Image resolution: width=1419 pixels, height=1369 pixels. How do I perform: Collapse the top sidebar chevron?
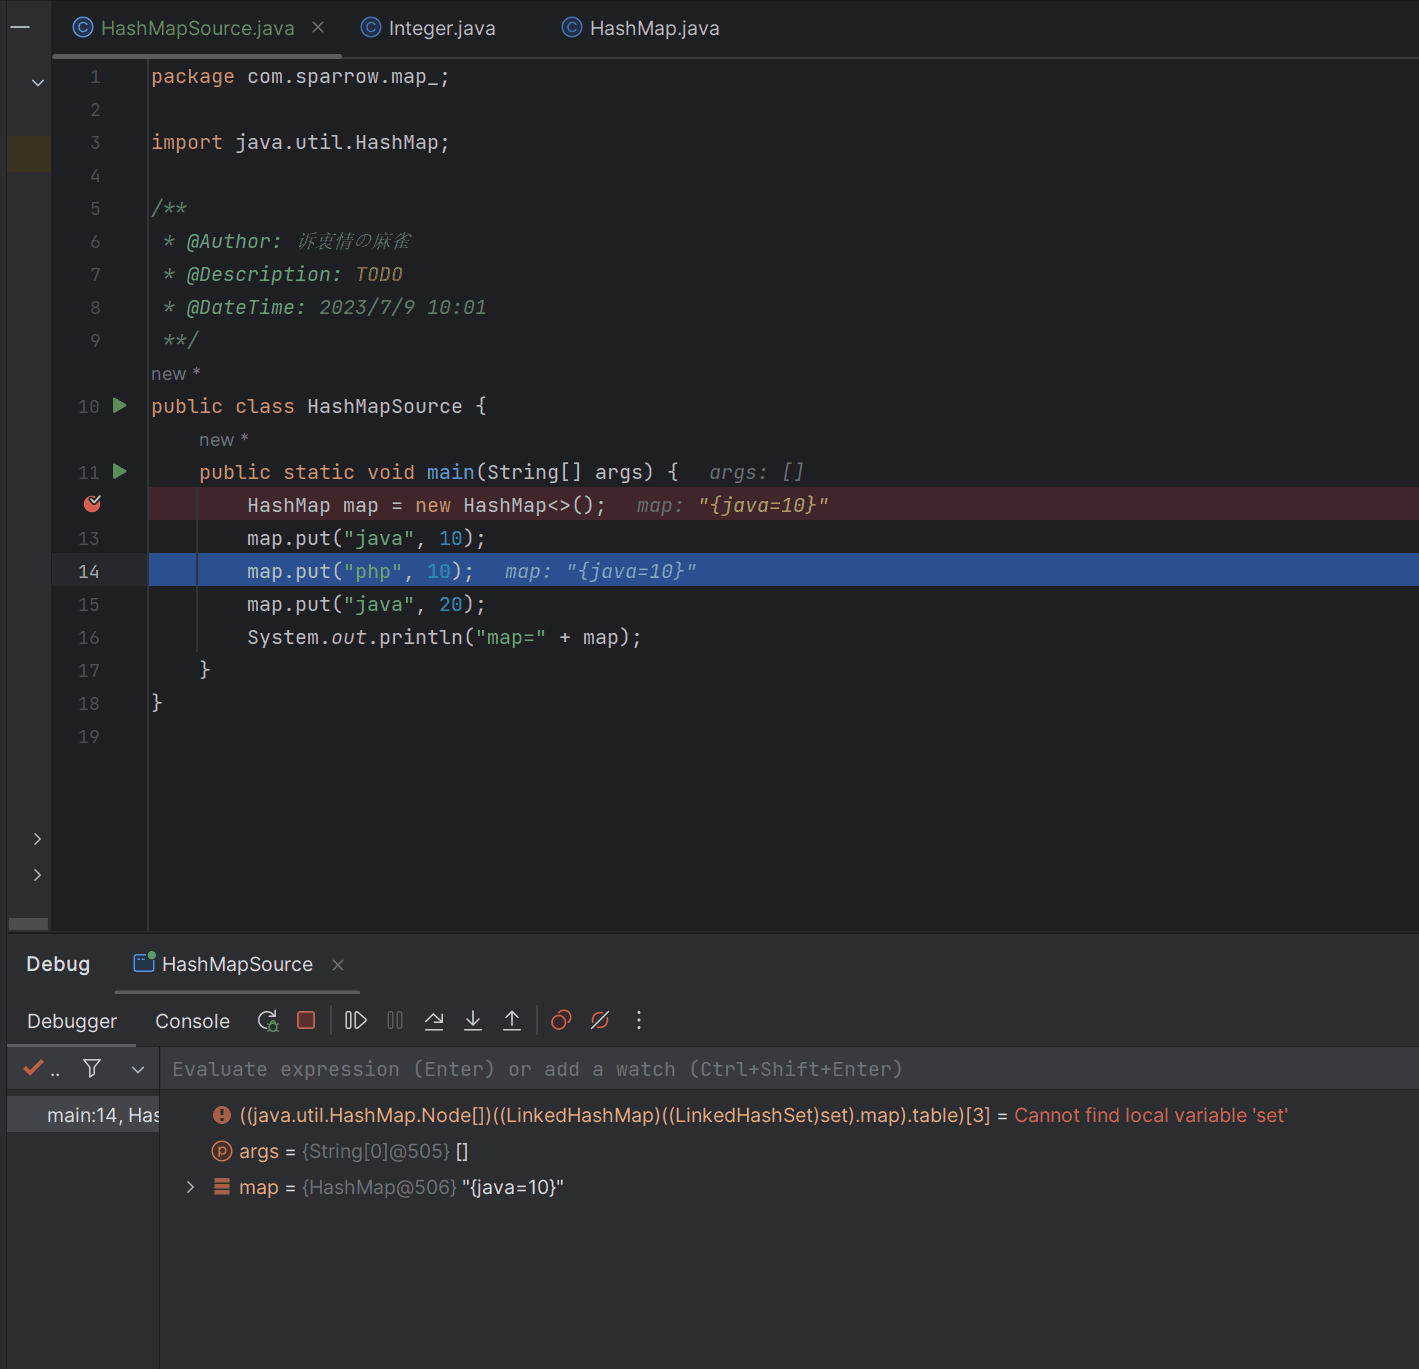(x=38, y=83)
